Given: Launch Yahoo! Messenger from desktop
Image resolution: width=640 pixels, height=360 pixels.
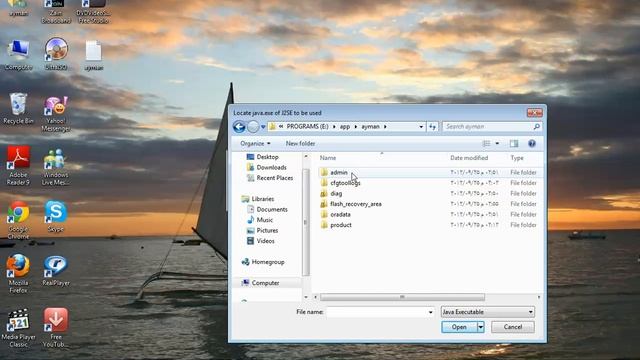Looking at the screenshot, I should pyautogui.click(x=56, y=114).
